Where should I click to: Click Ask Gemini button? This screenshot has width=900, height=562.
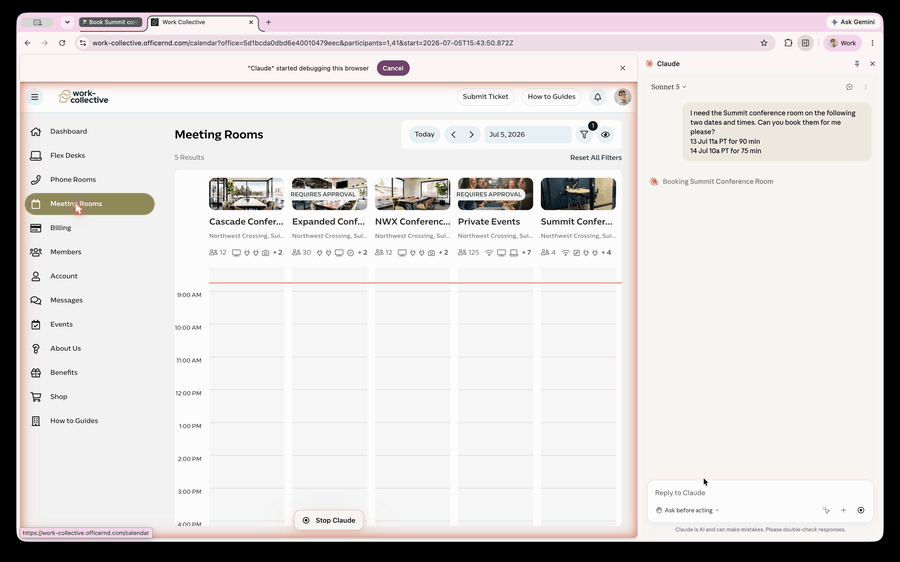853,22
